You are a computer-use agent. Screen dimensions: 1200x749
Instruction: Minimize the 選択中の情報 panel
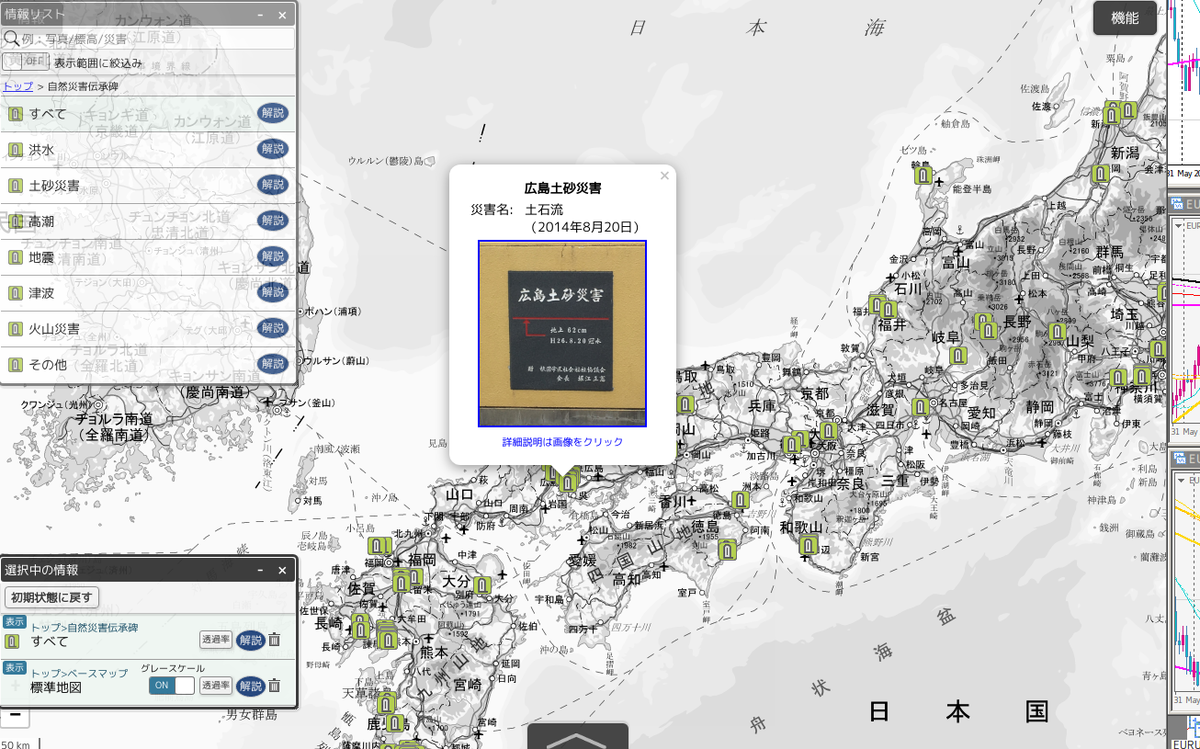pyautogui.click(x=260, y=570)
